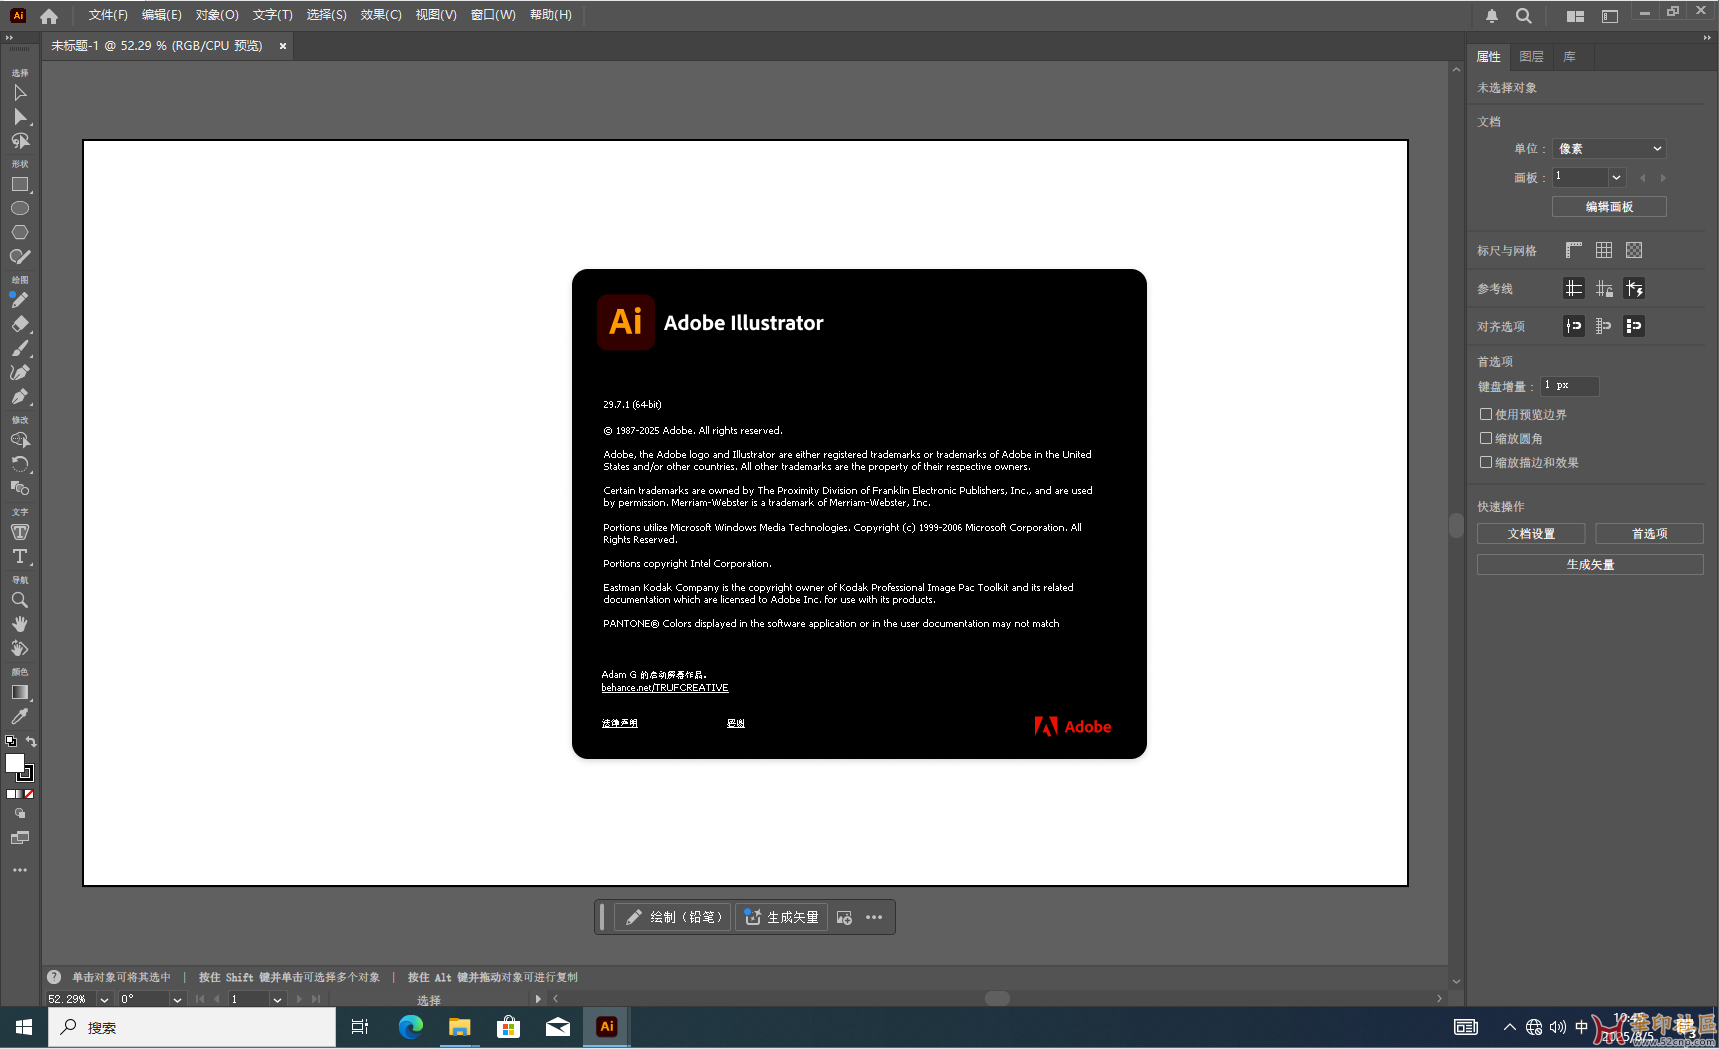1719x1049 pixels.
Task: Select the Rectangle tool
Action: [20, 185]
